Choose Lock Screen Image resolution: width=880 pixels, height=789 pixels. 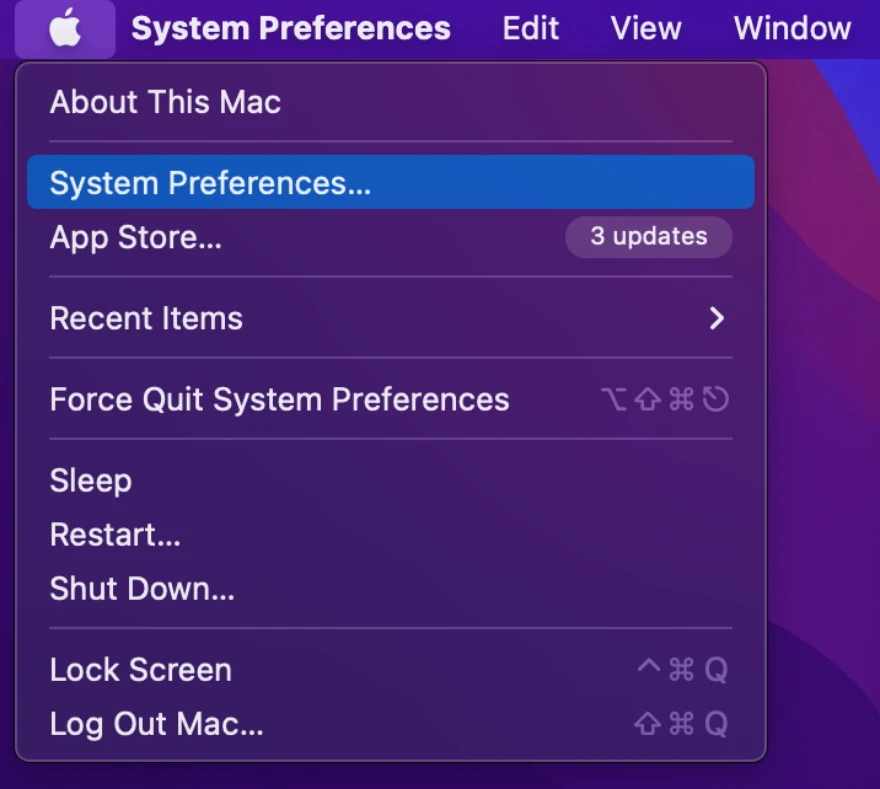[x=140, y=670]
